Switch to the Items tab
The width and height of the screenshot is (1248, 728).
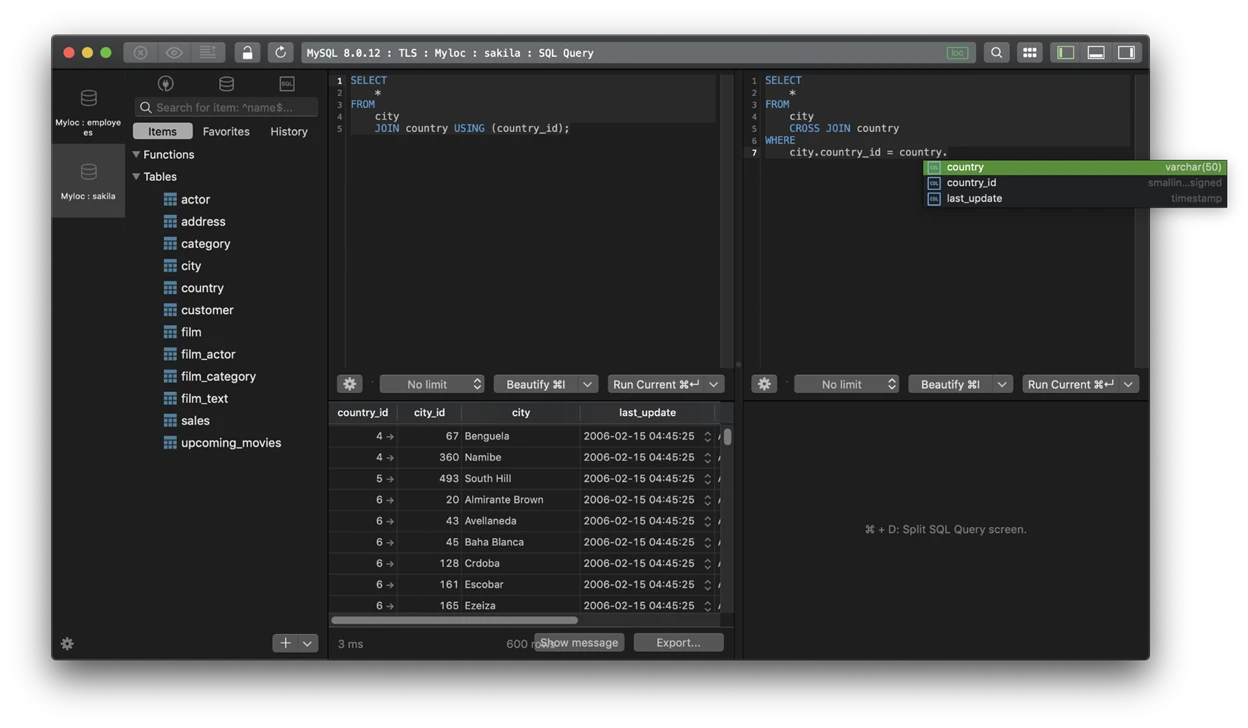coord(162,131)
